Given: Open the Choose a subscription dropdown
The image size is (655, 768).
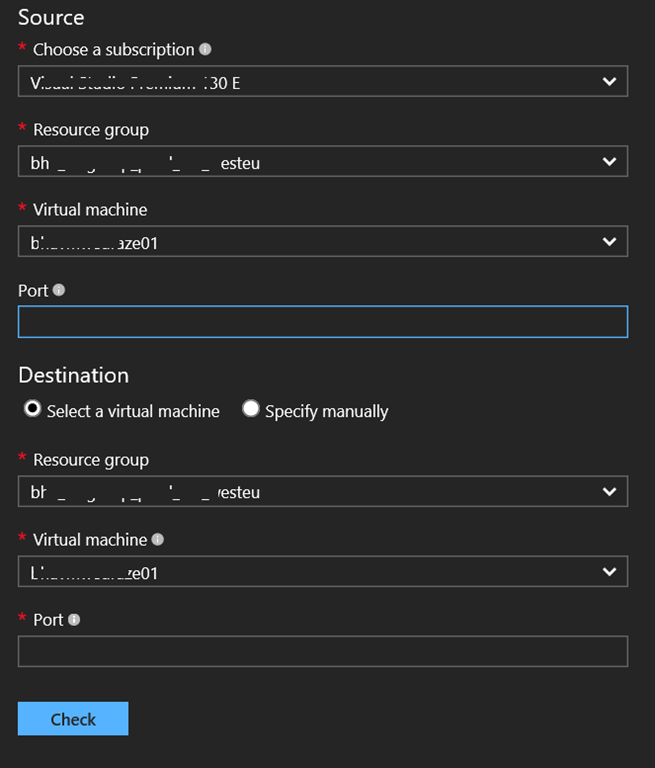Looking at the screenshot, I should (x=322, y=82).
